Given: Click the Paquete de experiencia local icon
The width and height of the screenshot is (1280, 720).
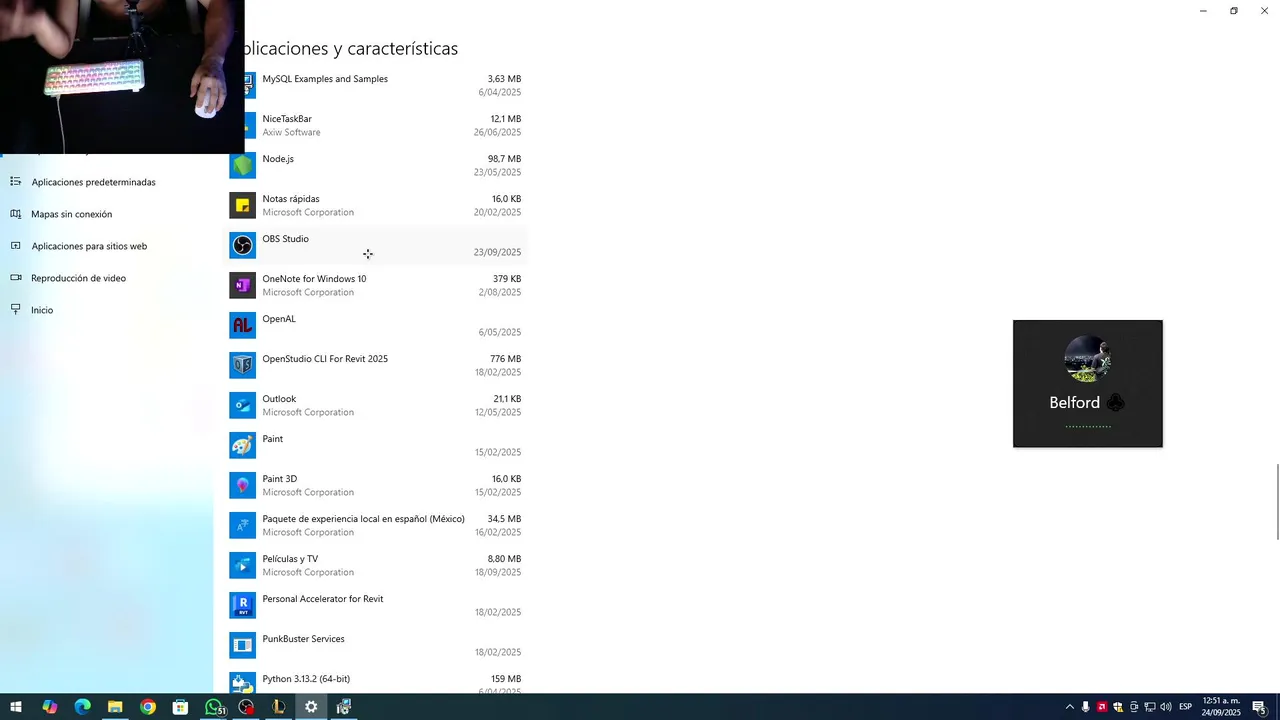Looking at the screenshot, I should [243, 525].
